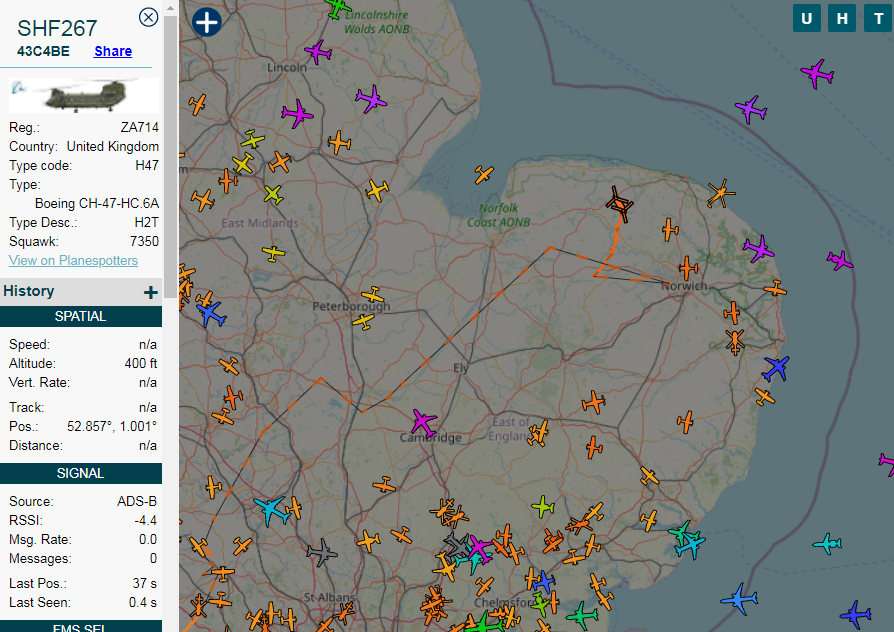Click the type code value H47
The image size is (894, 632).
[147, 165]
